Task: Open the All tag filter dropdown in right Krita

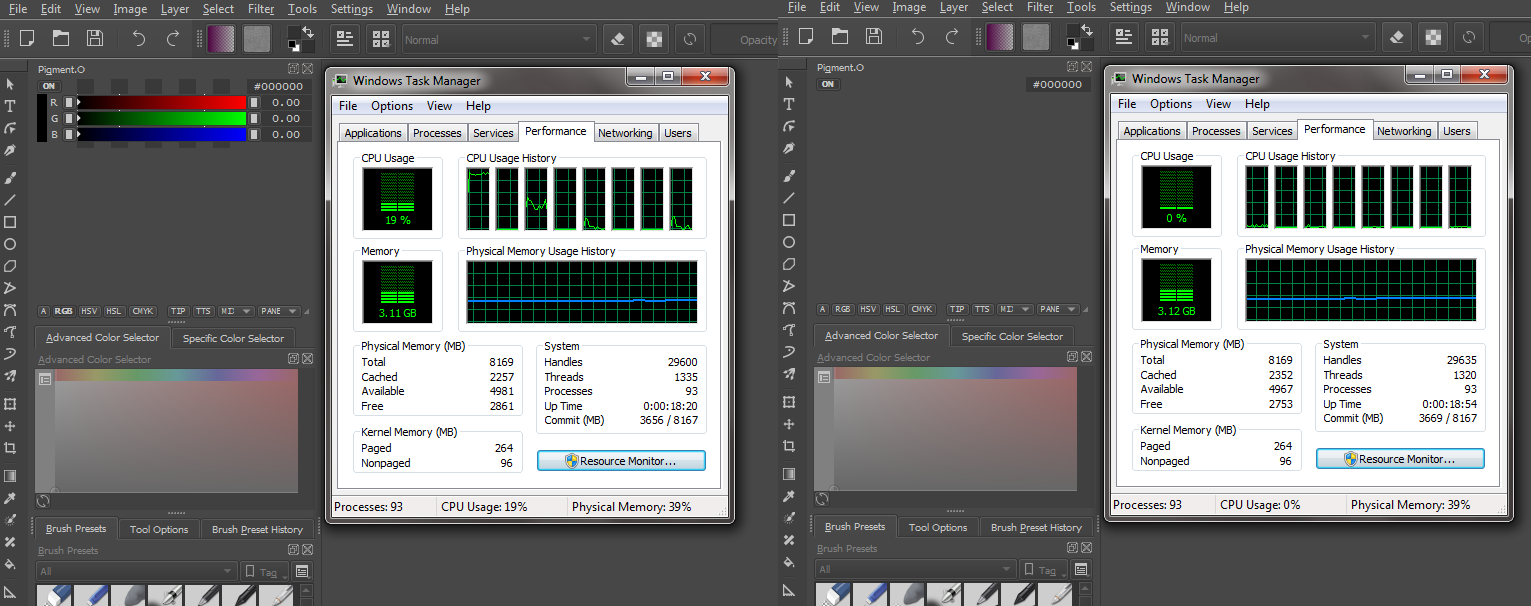Action: click(915, 569)
